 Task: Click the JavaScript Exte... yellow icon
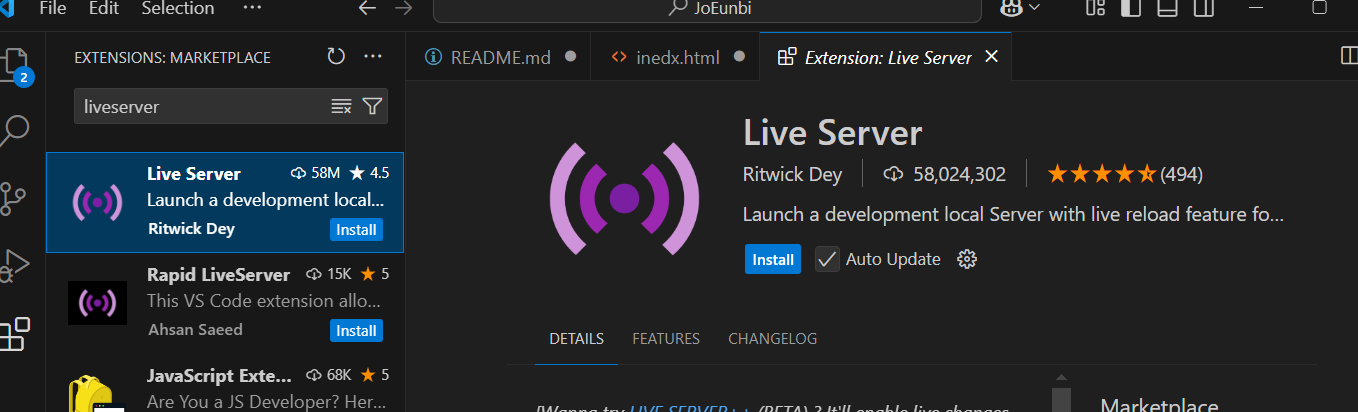click(97, 393)
